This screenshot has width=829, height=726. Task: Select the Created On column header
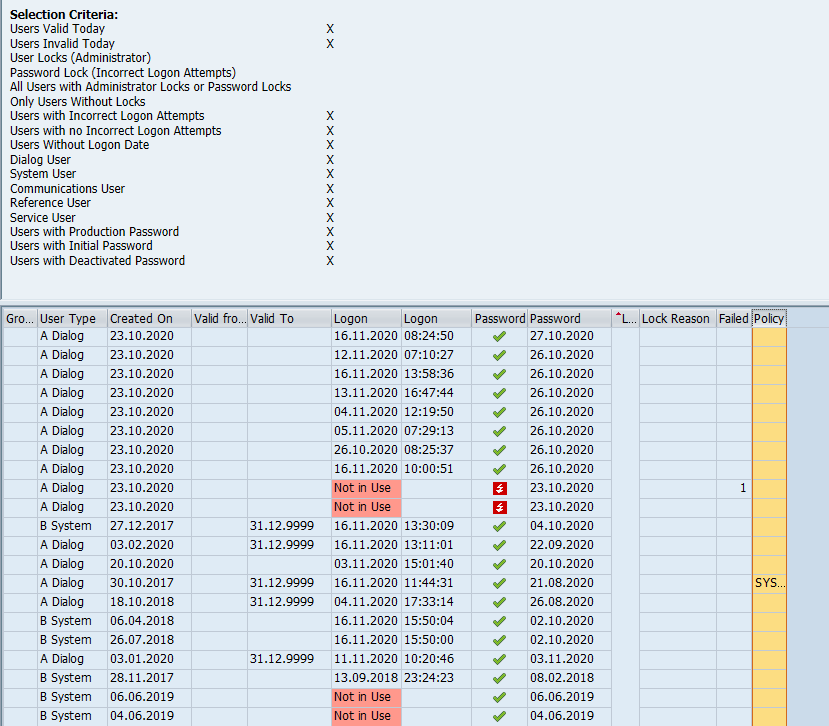click(140, 318)
